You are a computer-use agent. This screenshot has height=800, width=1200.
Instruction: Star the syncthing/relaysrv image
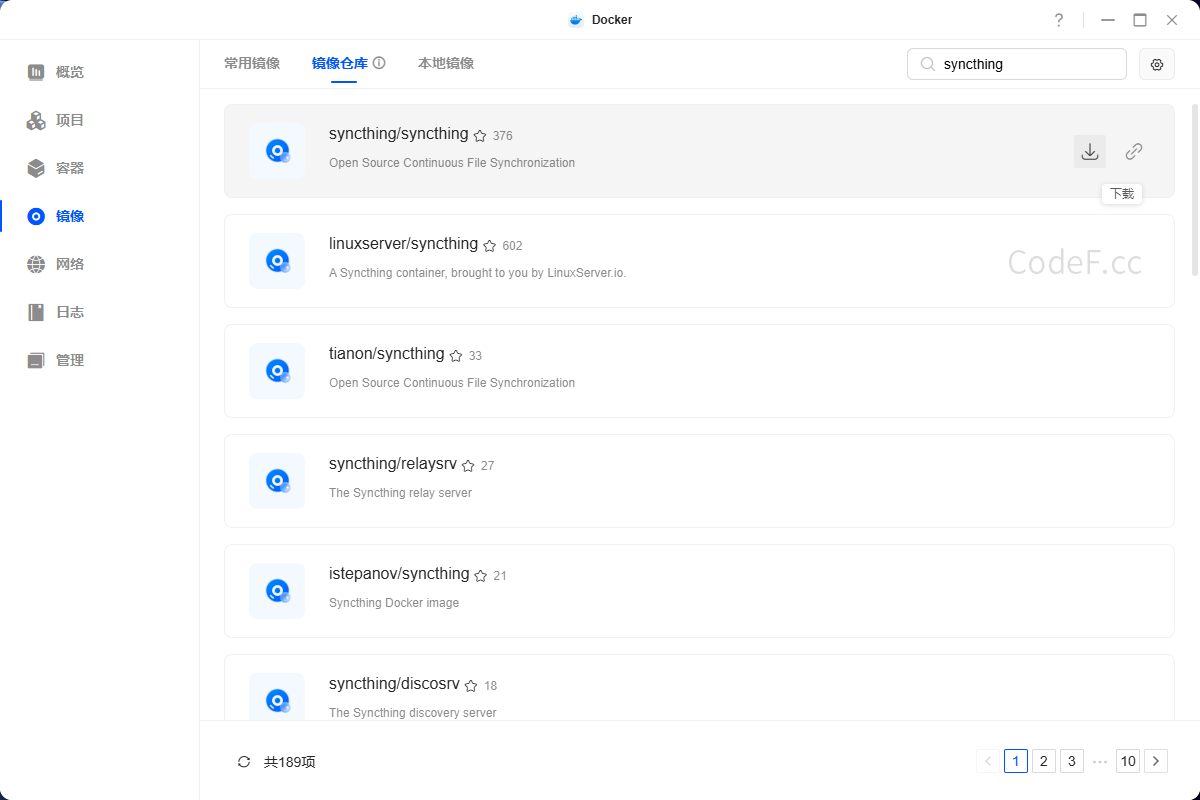tap(468, 466)
